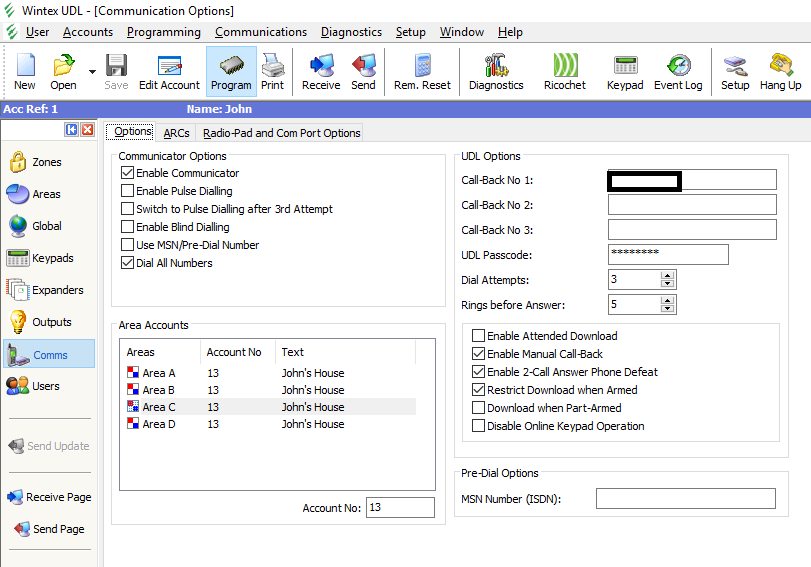Open dropdown arrow next to Open
The image size is (811, 567).
pos(92,72)
